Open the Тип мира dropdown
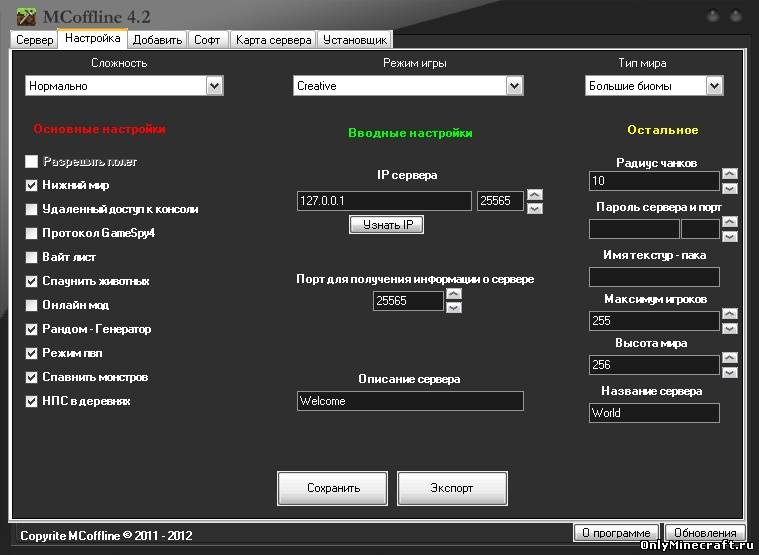759x555 pixels. point(714,87)
